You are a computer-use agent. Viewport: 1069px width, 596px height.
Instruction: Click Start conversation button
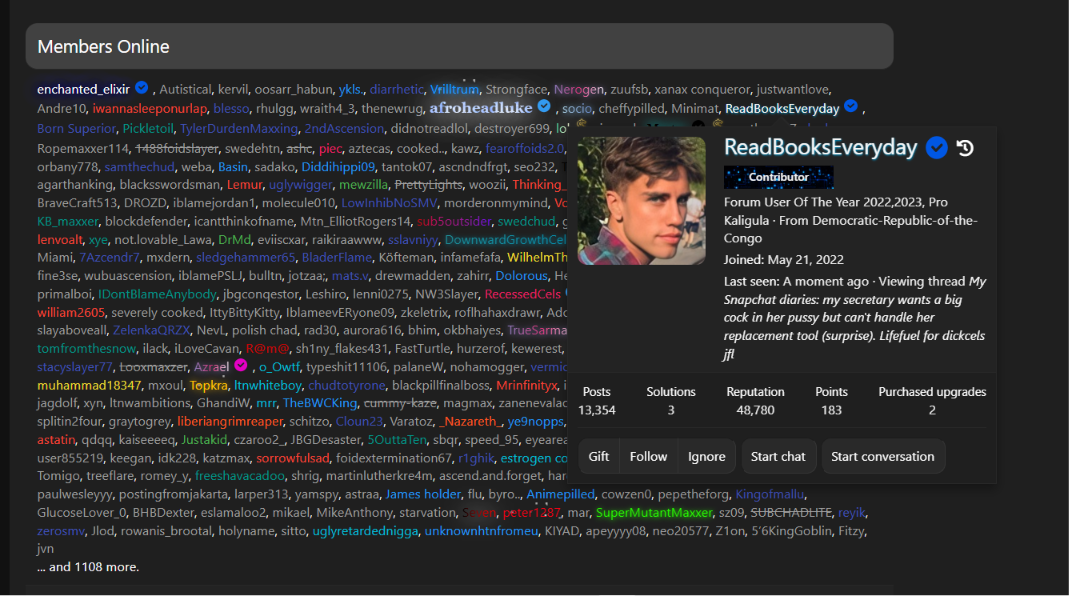coord(883,457)
